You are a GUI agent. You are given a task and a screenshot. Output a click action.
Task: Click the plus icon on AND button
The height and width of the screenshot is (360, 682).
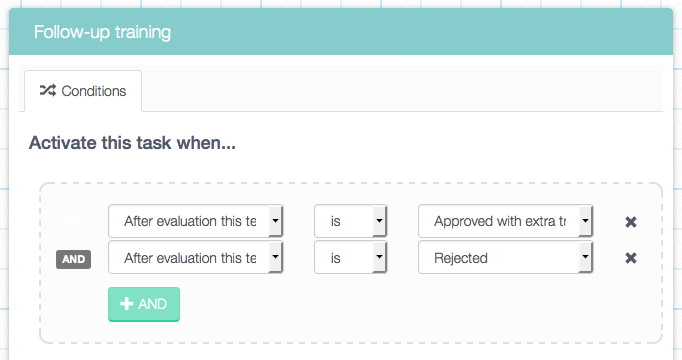click(127, 303)
